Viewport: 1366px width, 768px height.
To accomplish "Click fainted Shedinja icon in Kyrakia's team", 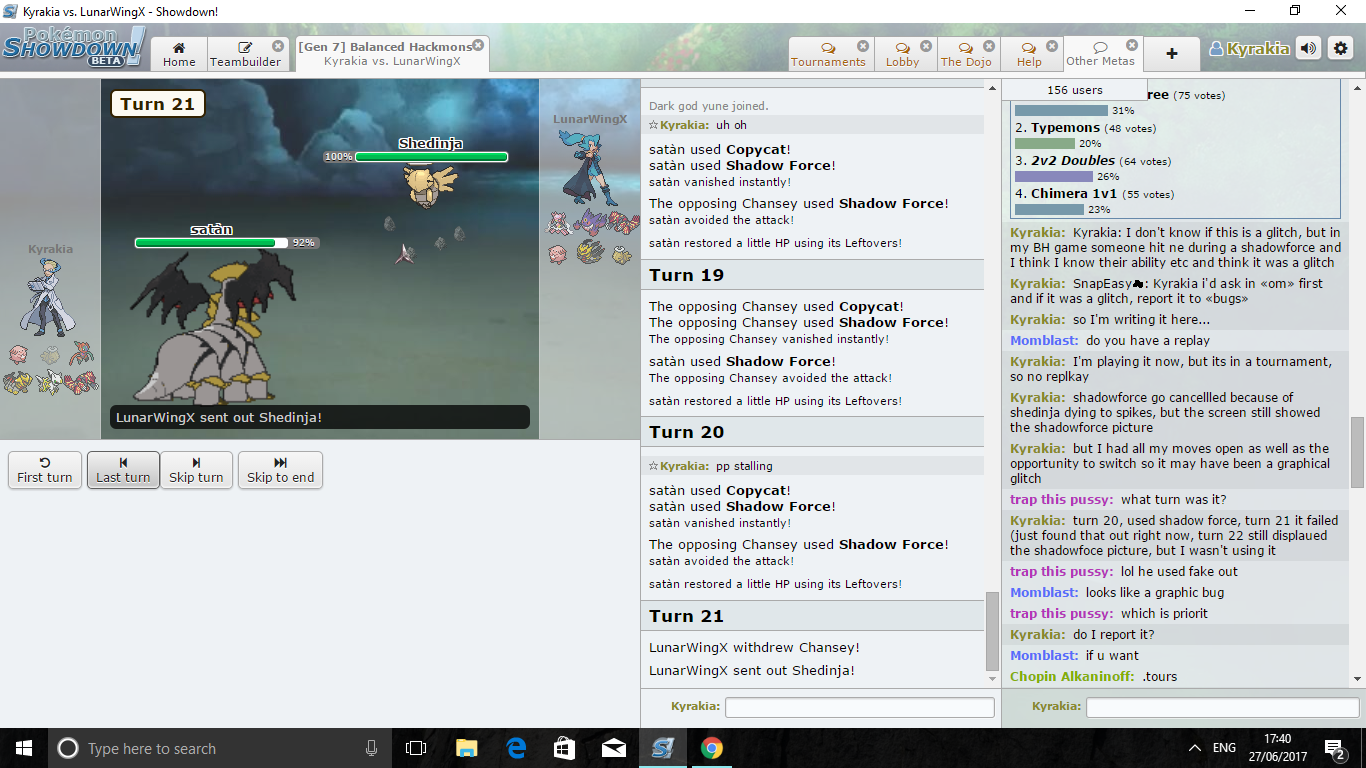I will (x=50, y=354).
